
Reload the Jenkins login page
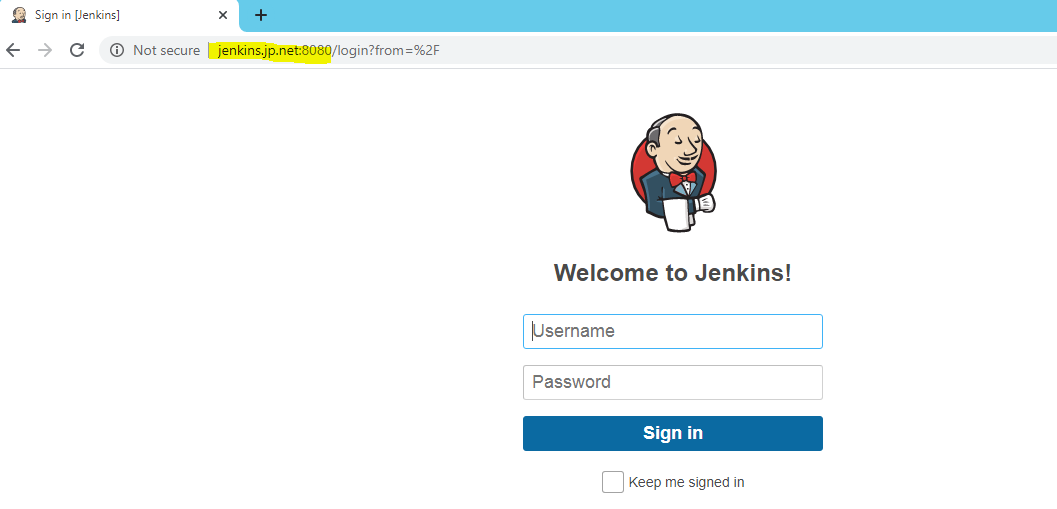tap(78, 50)
